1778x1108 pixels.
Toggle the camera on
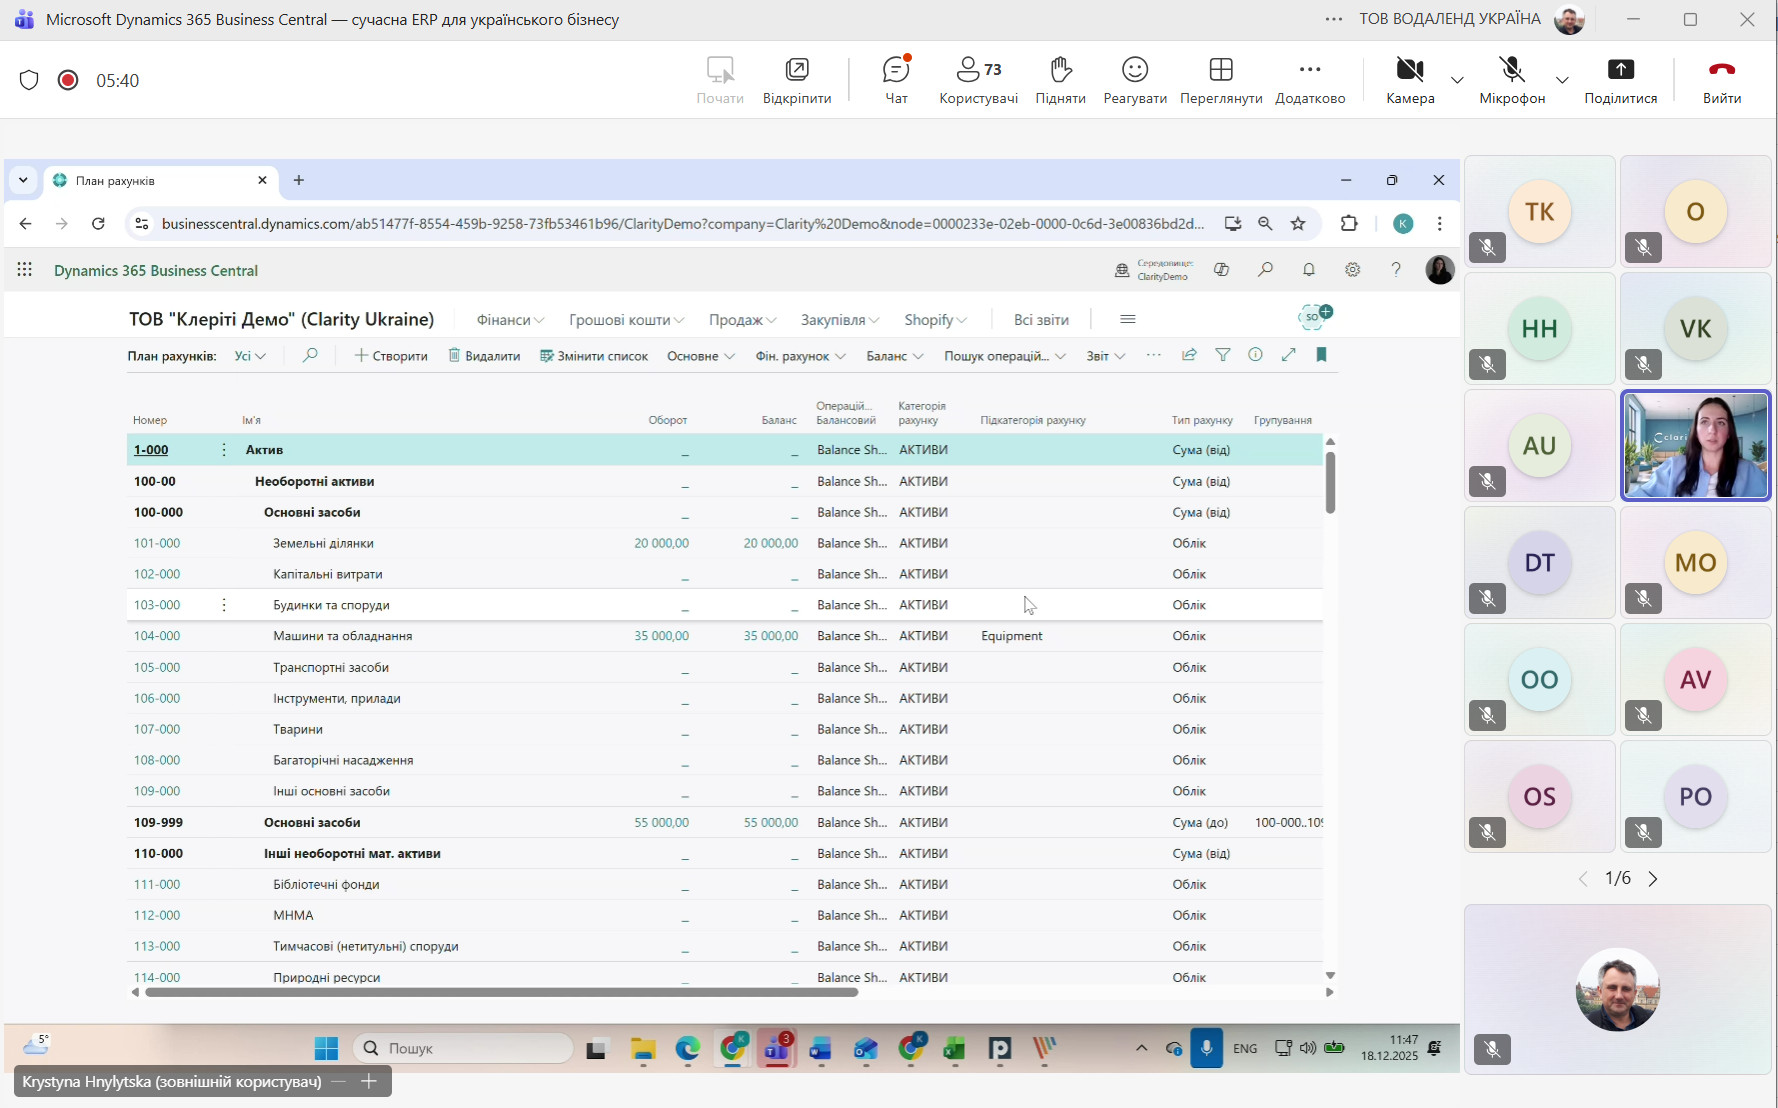coord(1409,79)
